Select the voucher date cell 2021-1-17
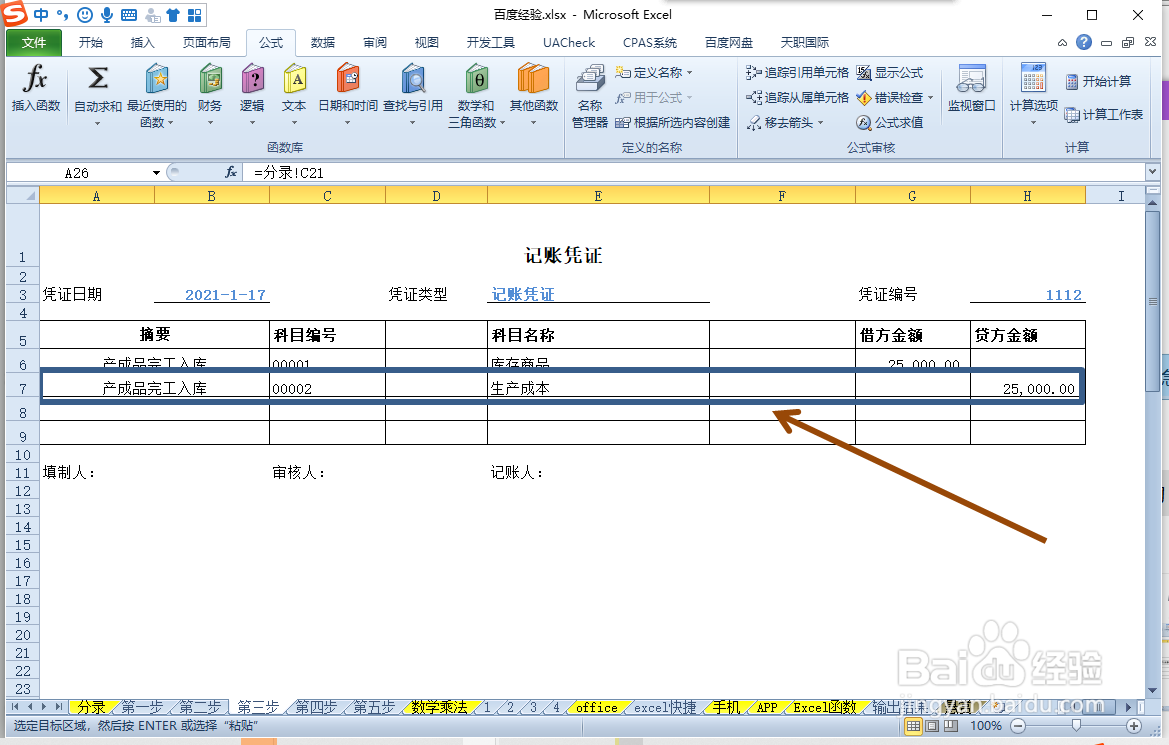 [x=212, y=295]
